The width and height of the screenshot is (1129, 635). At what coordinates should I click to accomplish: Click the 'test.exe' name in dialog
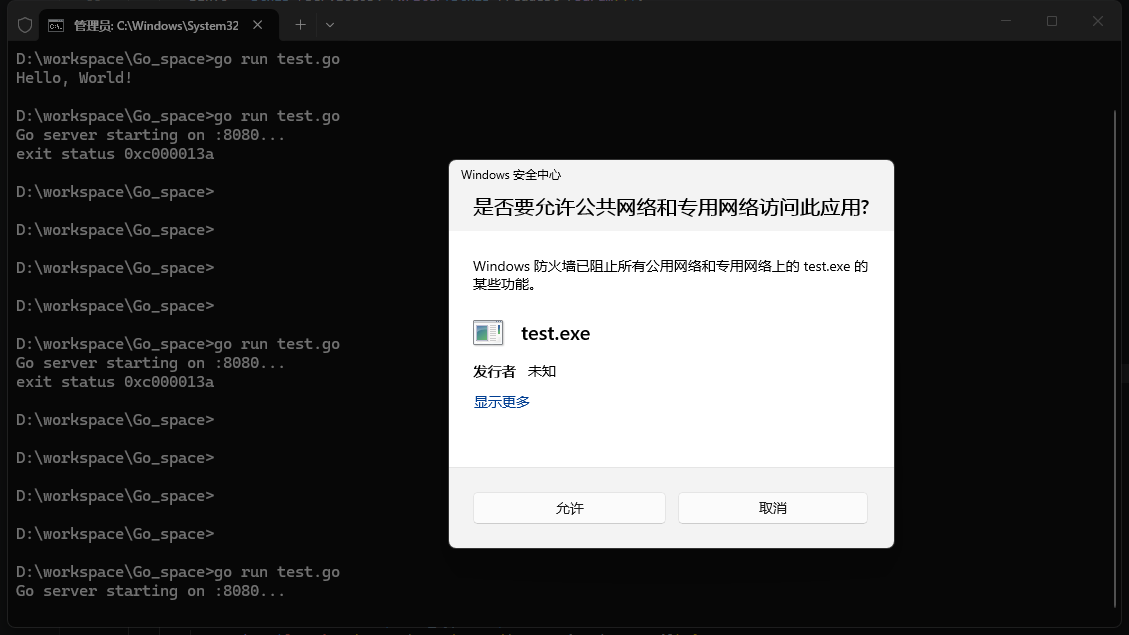coord(555,333)
